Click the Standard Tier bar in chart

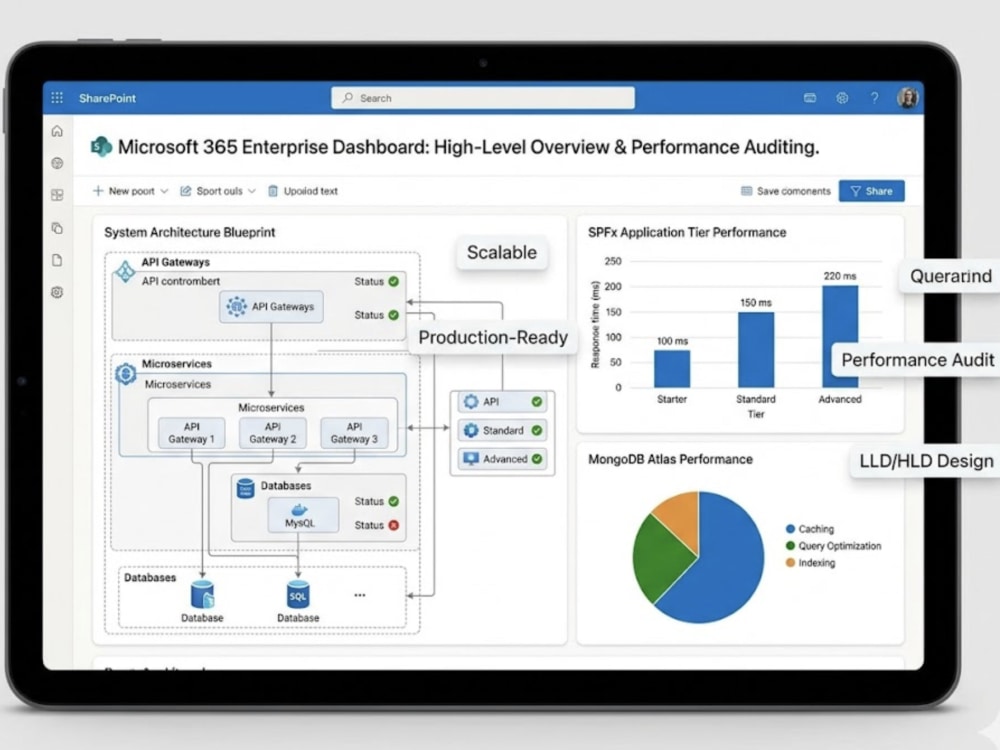pos(756,349)
